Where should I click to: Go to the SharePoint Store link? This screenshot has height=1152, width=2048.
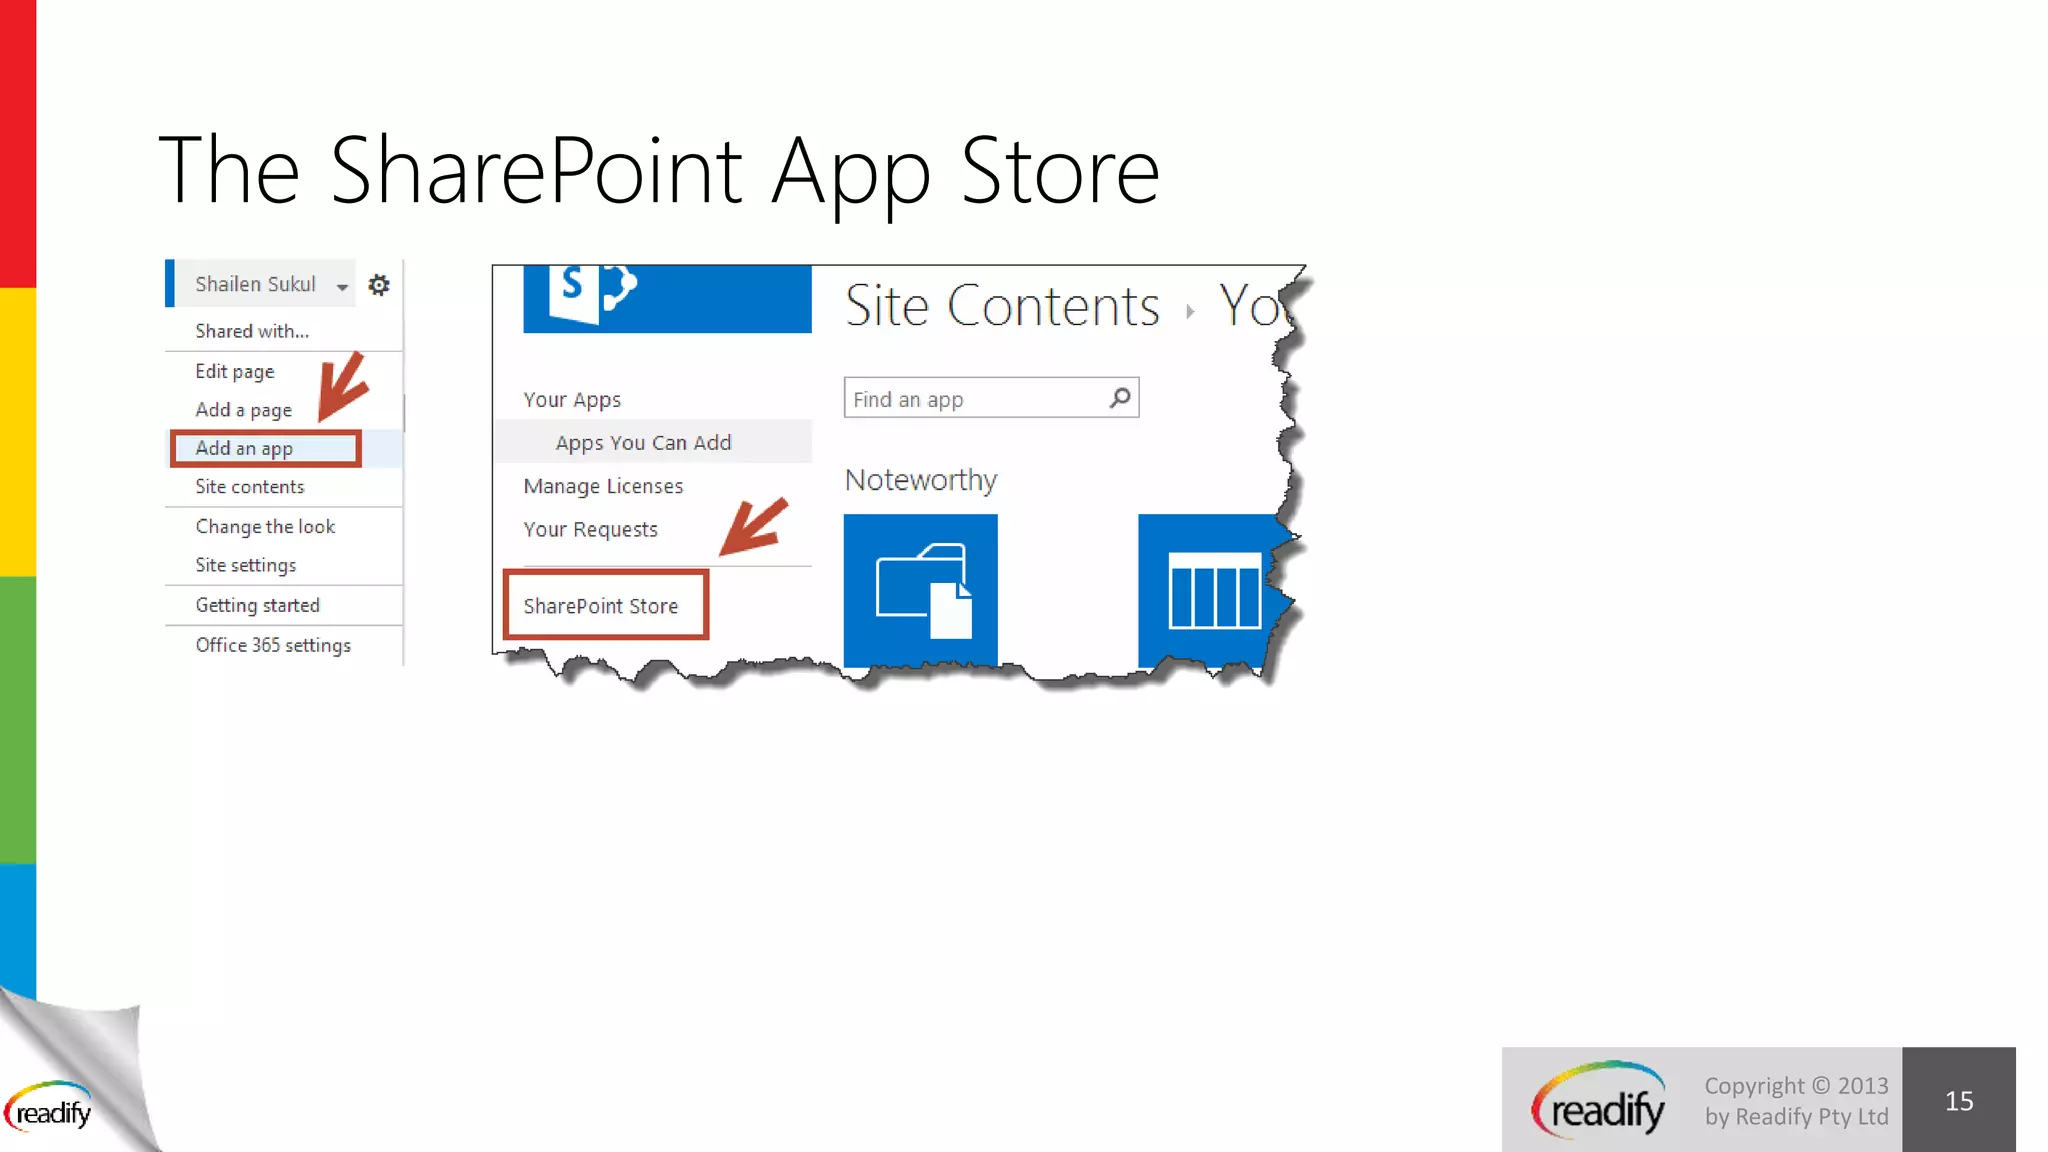coord(601,606)
